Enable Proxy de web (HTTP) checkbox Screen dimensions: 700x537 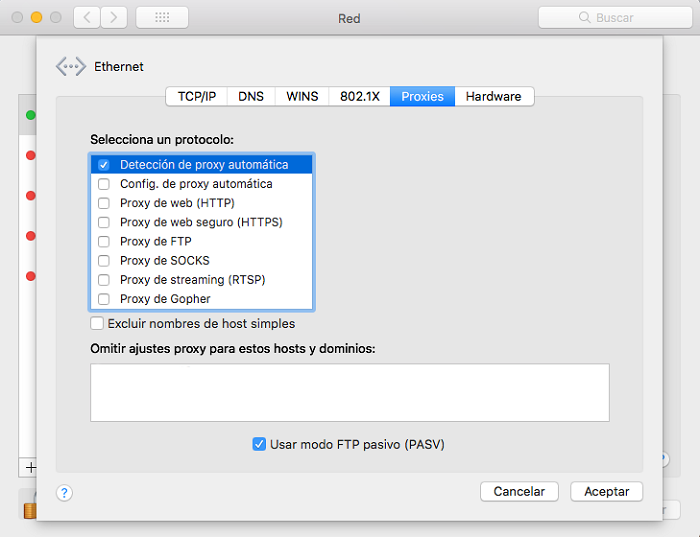click(x=103, y=203)
